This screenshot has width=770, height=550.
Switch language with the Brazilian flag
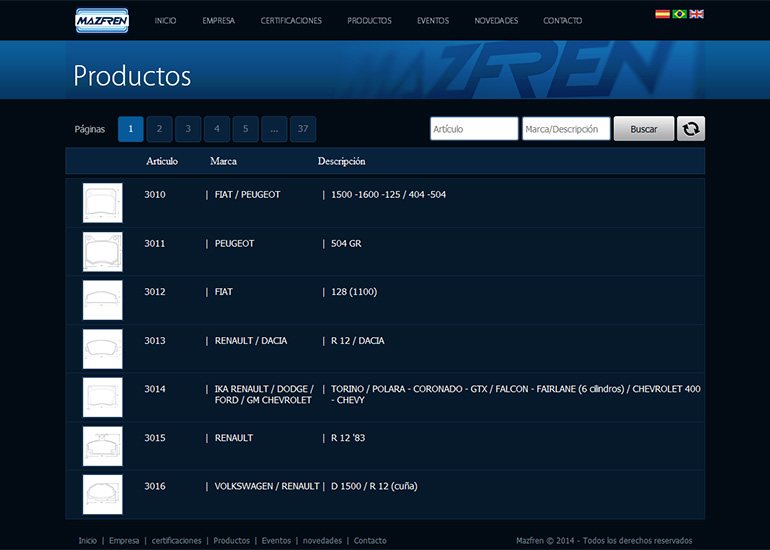(680, 14)
